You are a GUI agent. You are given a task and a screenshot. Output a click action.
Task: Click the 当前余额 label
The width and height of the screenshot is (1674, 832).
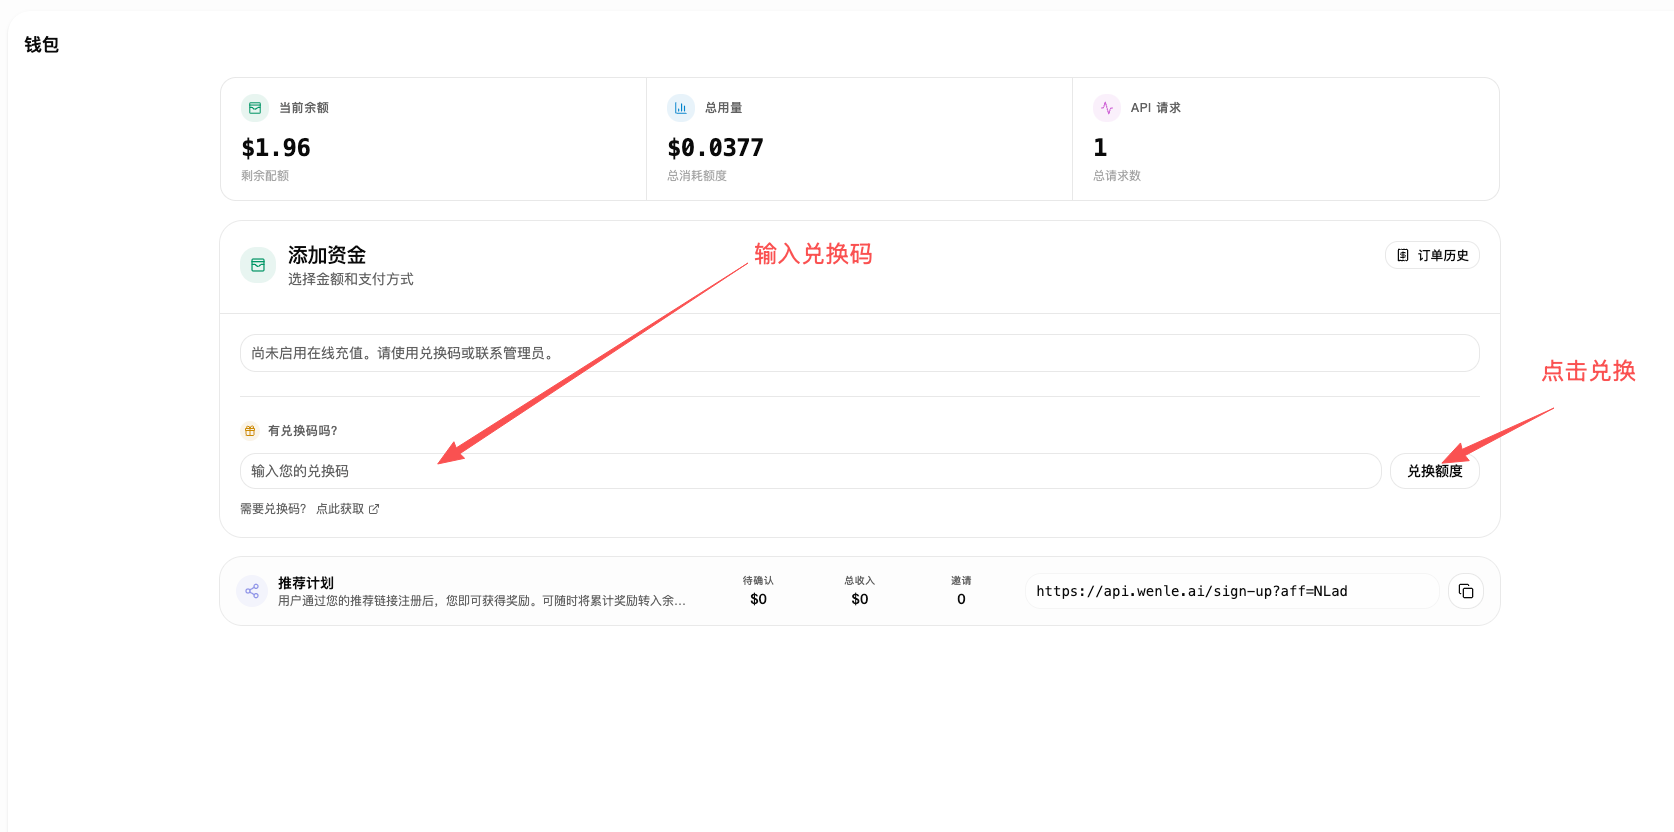click(304, 108)
